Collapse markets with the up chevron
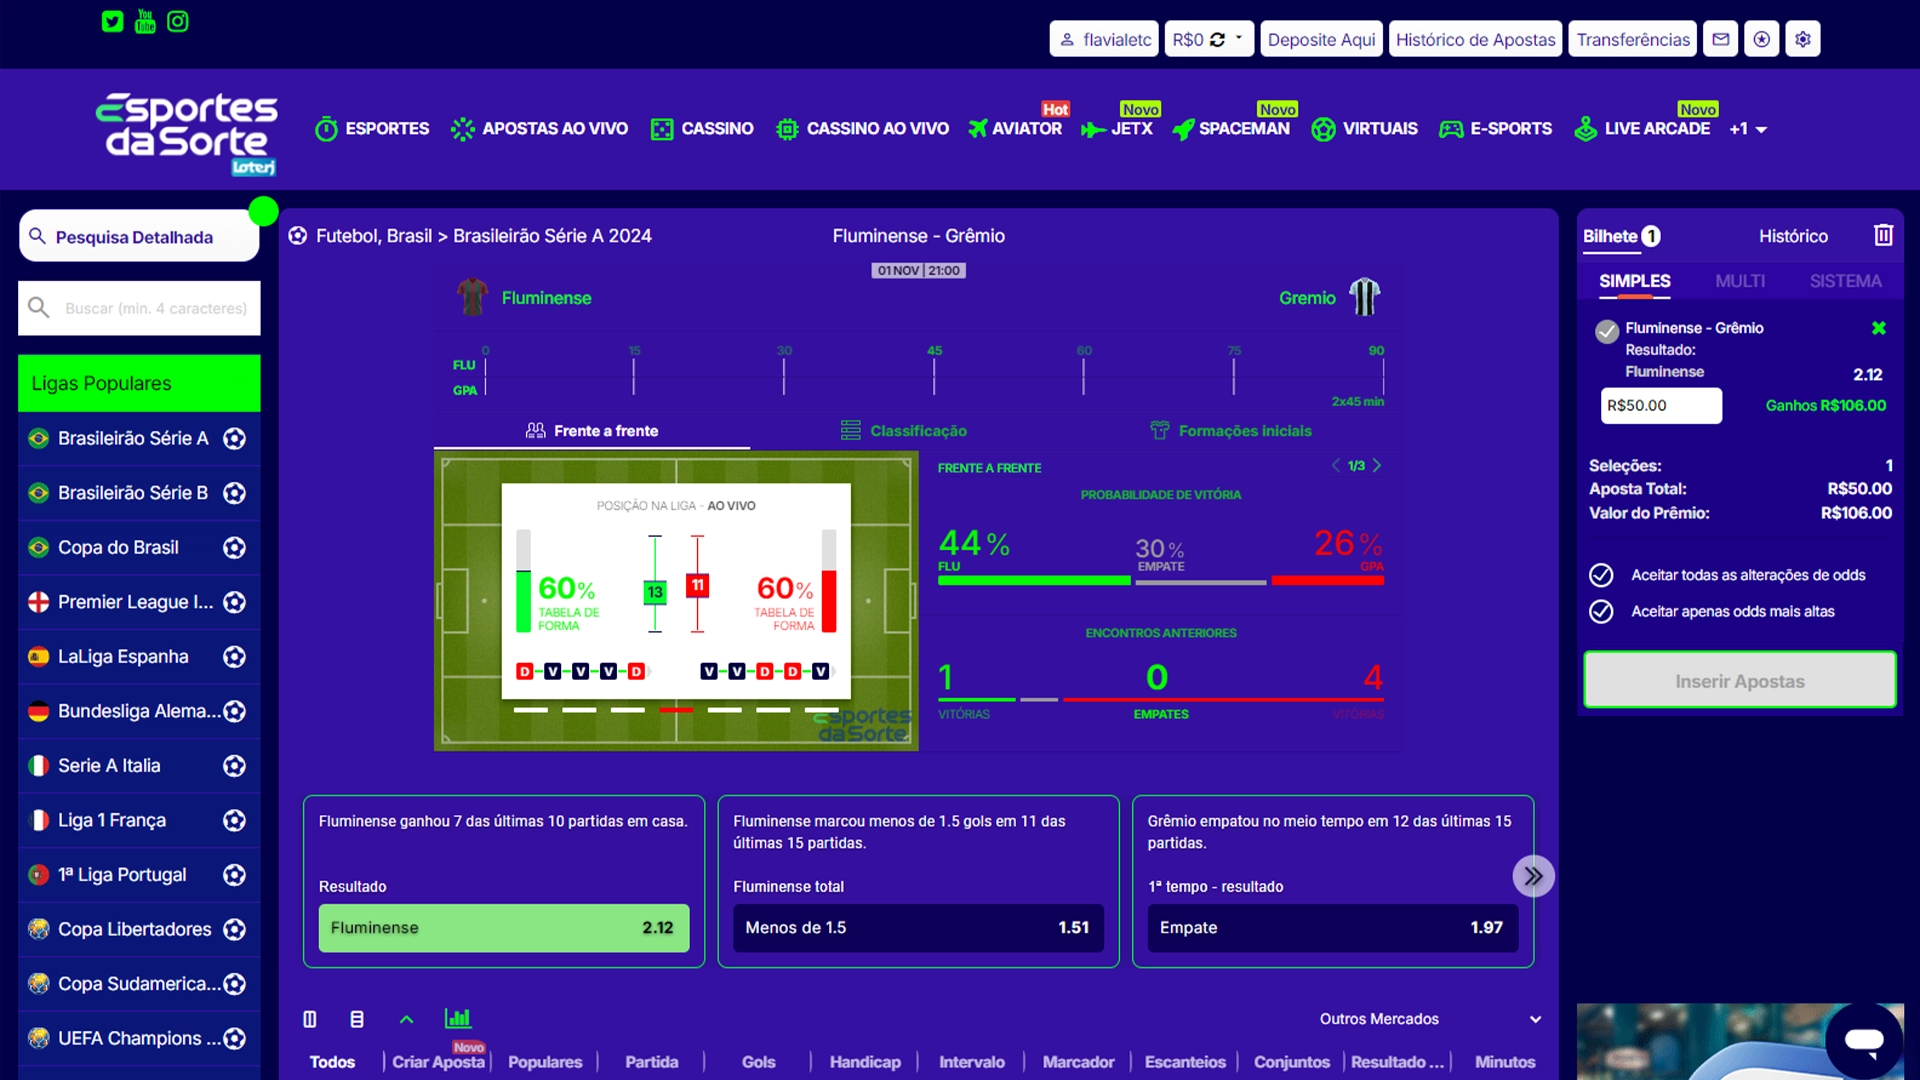 (406, 1019)
